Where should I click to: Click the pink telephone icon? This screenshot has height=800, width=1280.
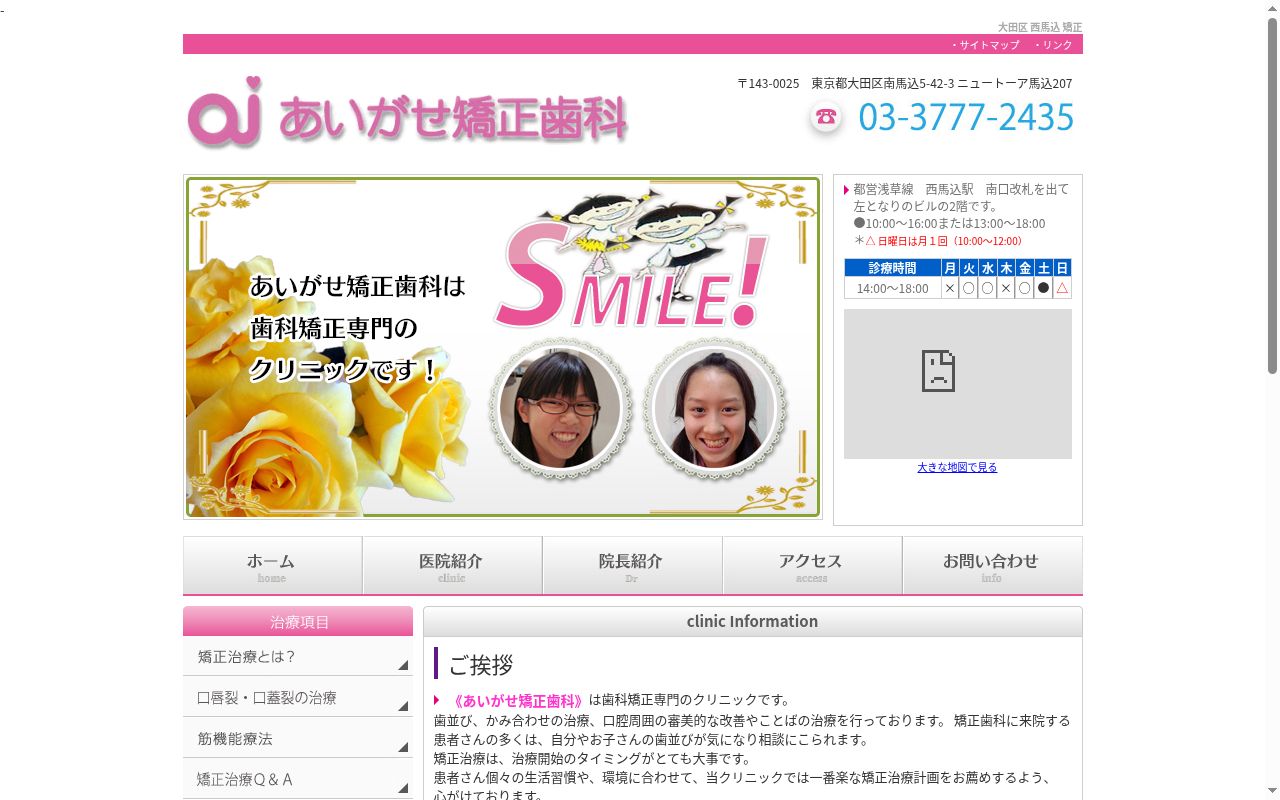click(x=825, y=118)
